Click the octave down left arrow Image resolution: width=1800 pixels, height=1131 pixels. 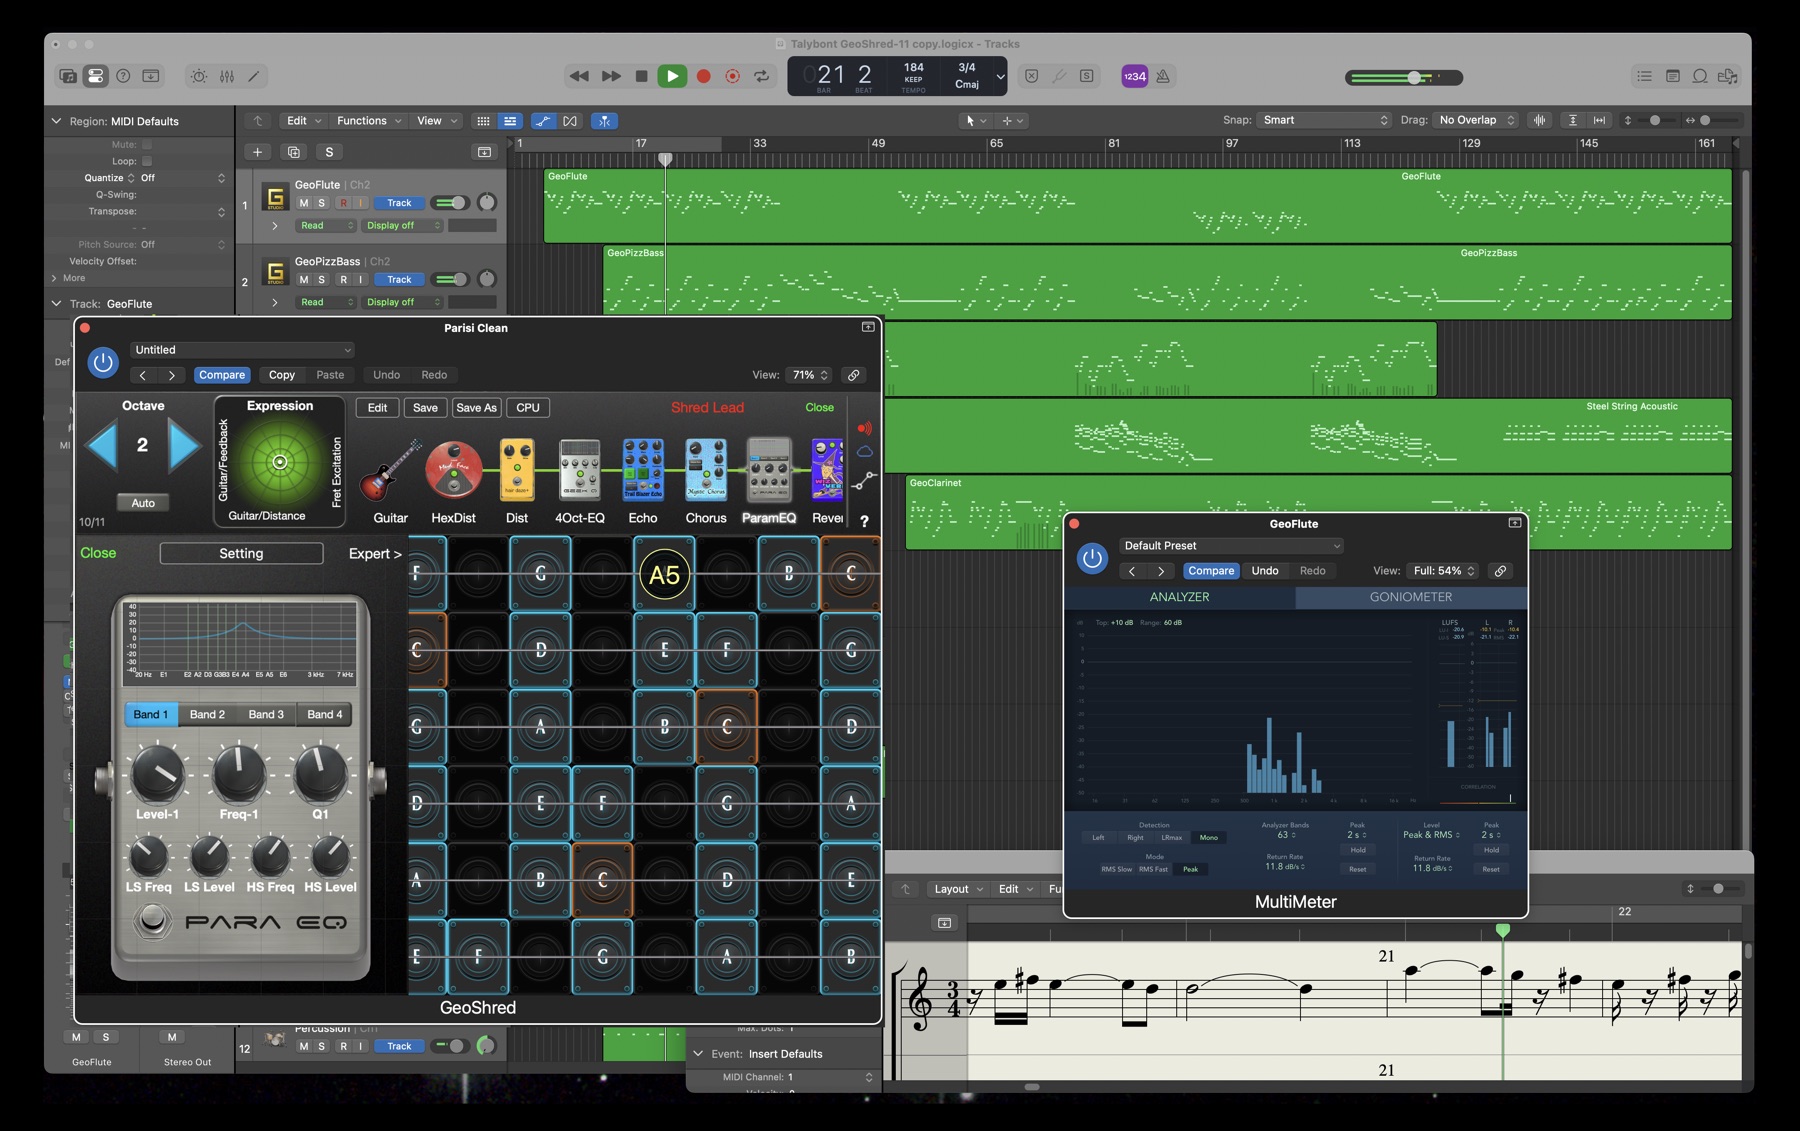(x=102, y=446)
